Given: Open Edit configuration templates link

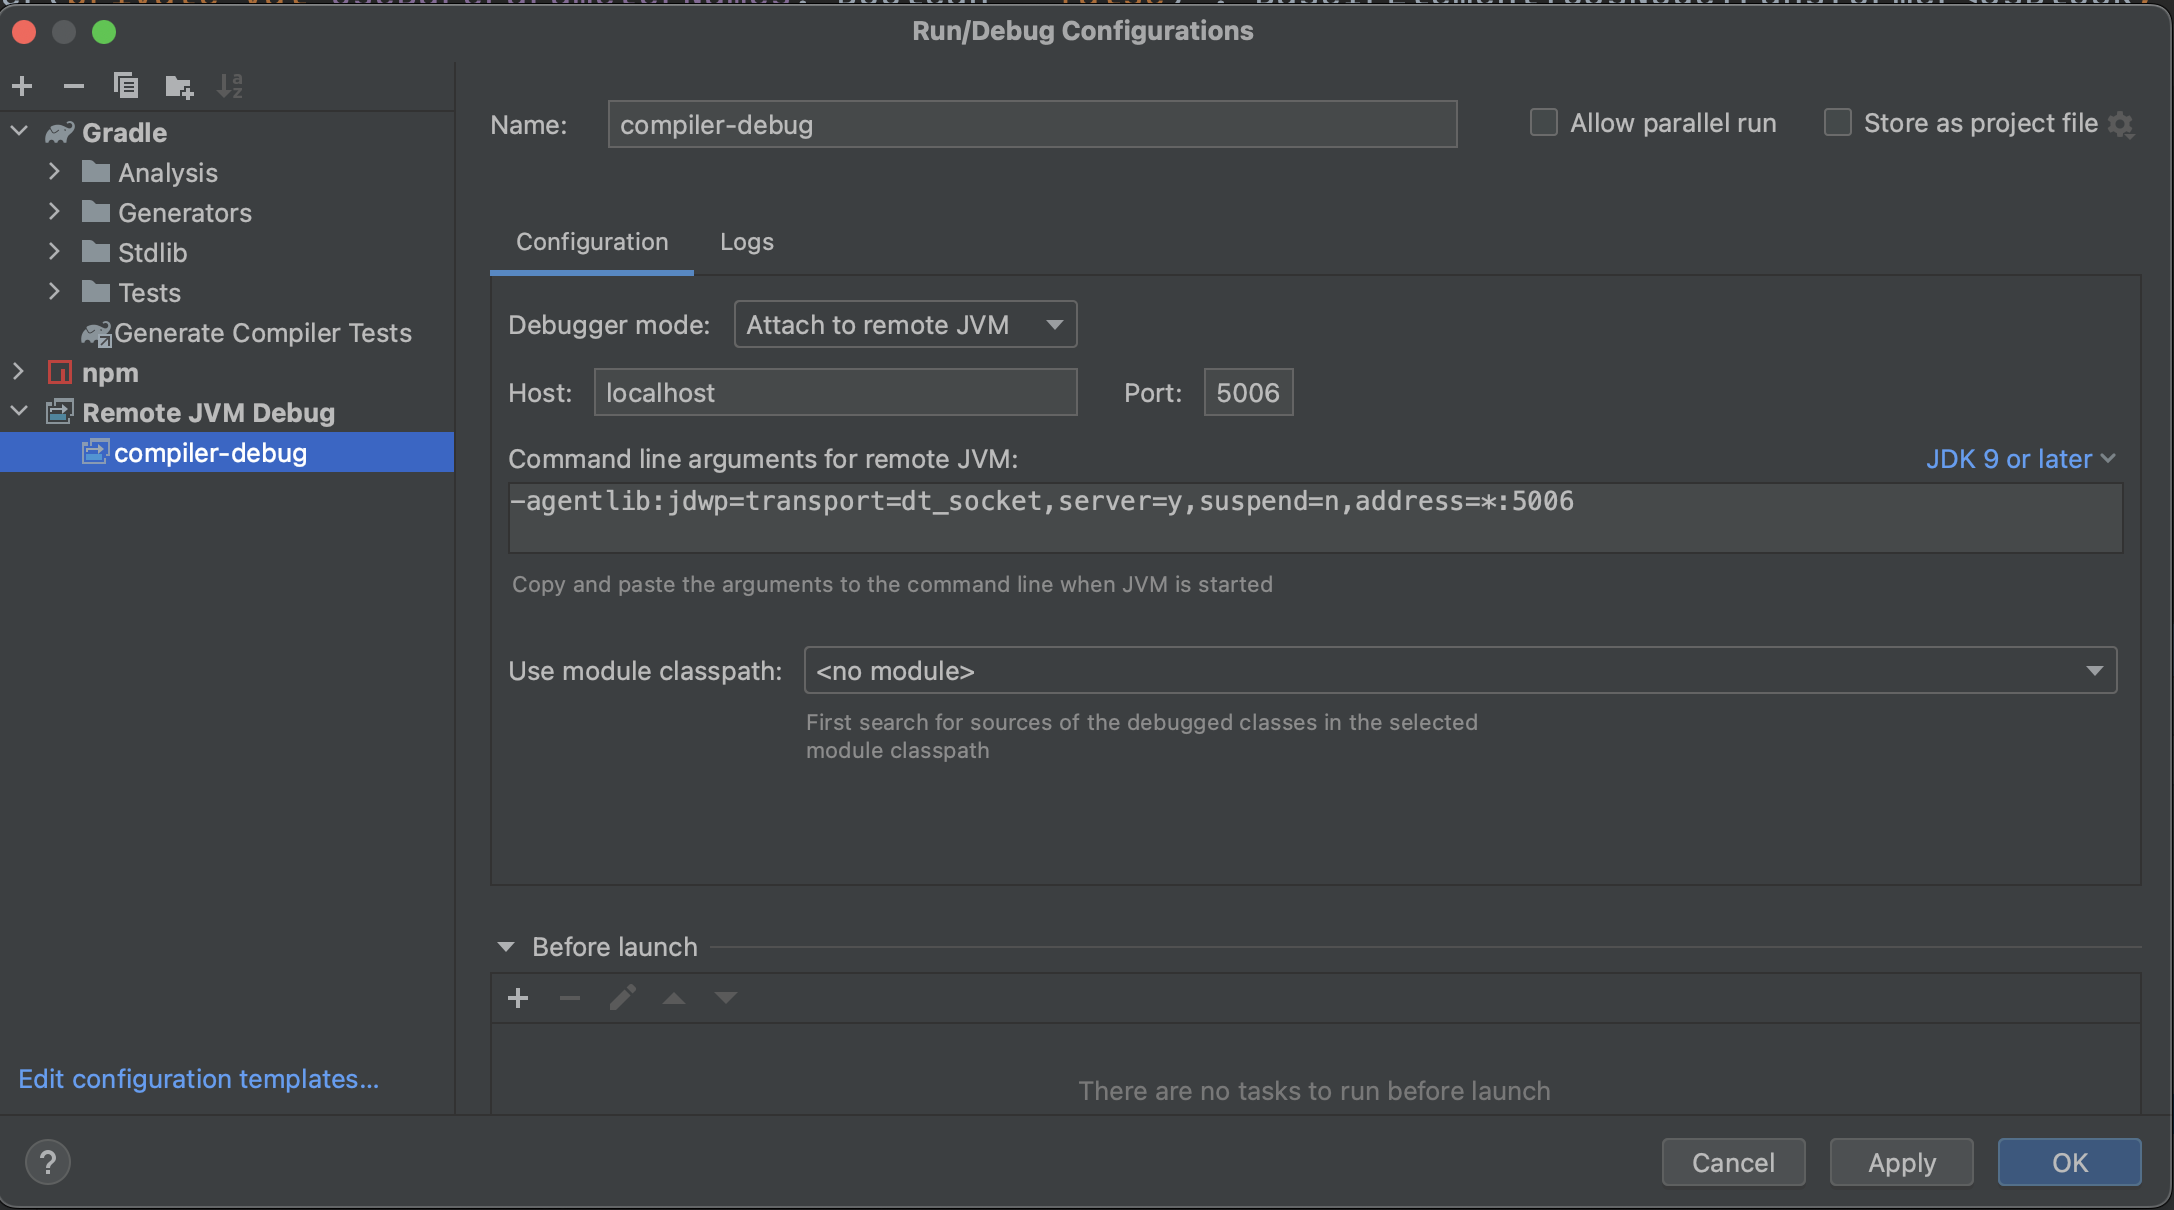Looking at the screenshot, I should pyautogui.click(x=198, y=1079).
